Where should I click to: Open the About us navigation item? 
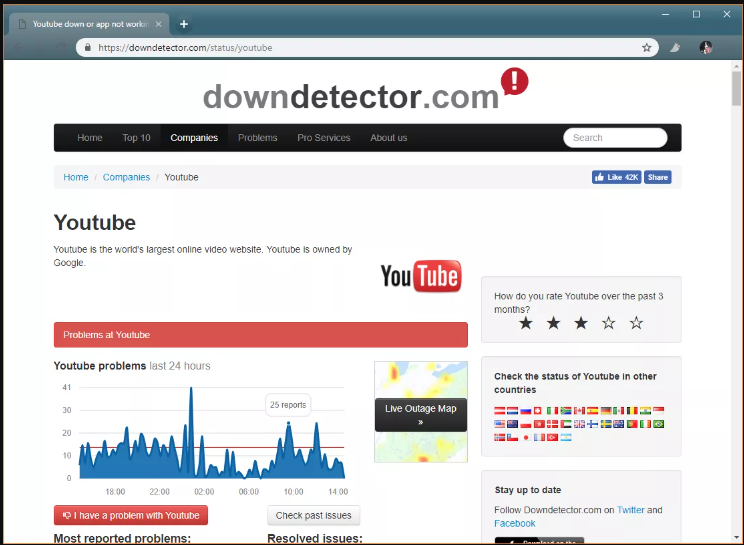tap(389, 138)
